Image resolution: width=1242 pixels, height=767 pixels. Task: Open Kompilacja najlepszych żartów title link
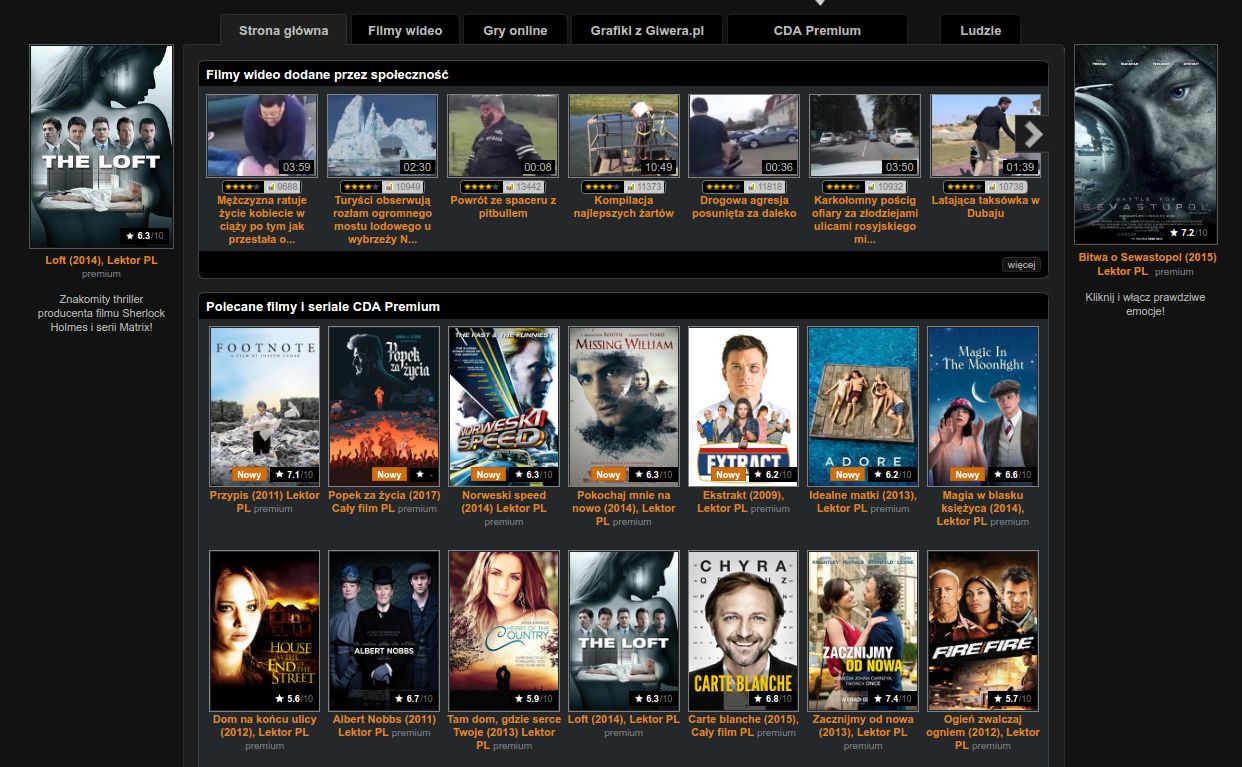point(624,207)
